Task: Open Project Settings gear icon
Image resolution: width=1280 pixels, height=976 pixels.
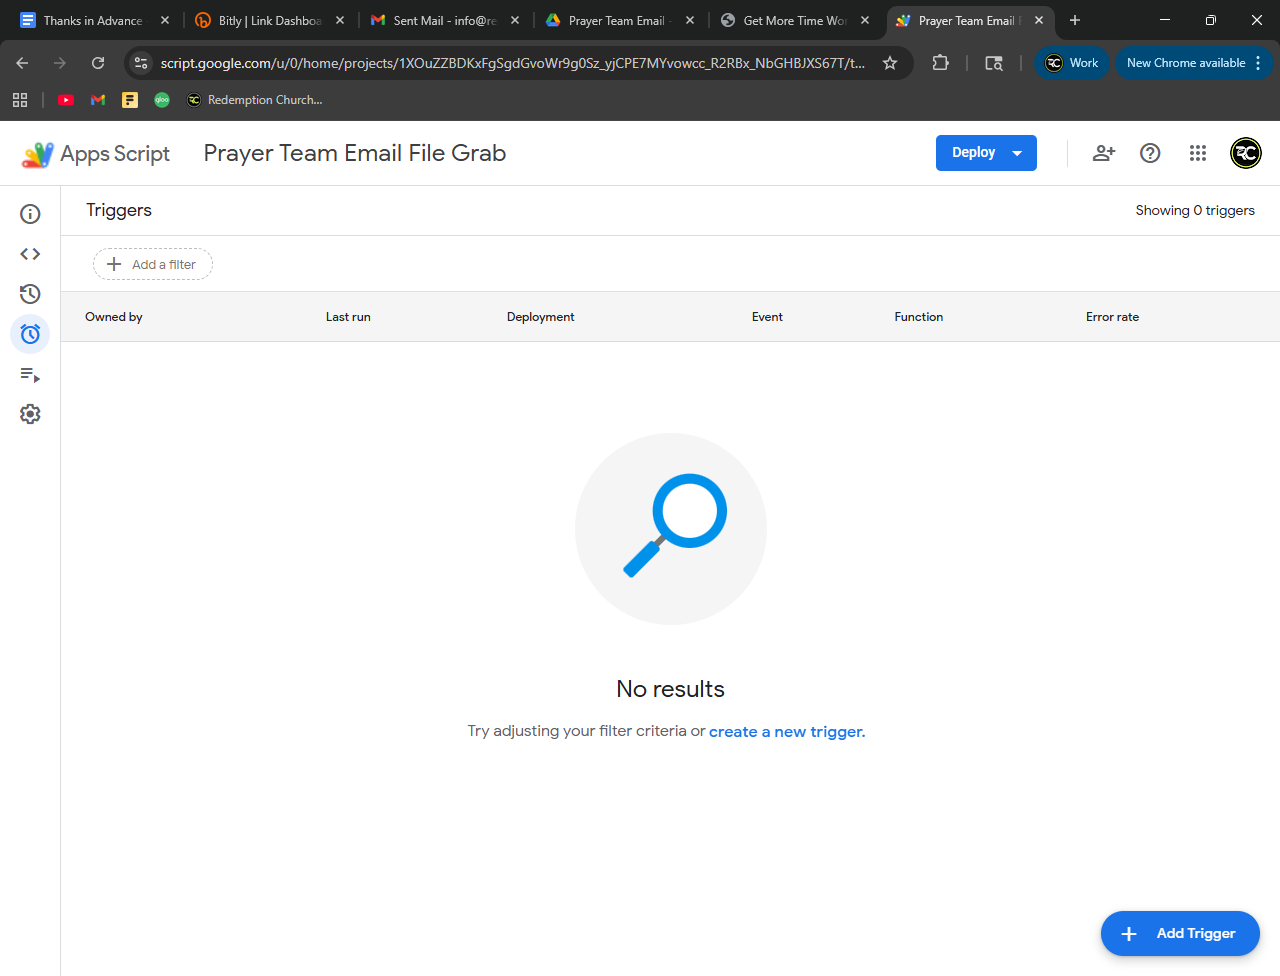Action: tap(30, 414)
